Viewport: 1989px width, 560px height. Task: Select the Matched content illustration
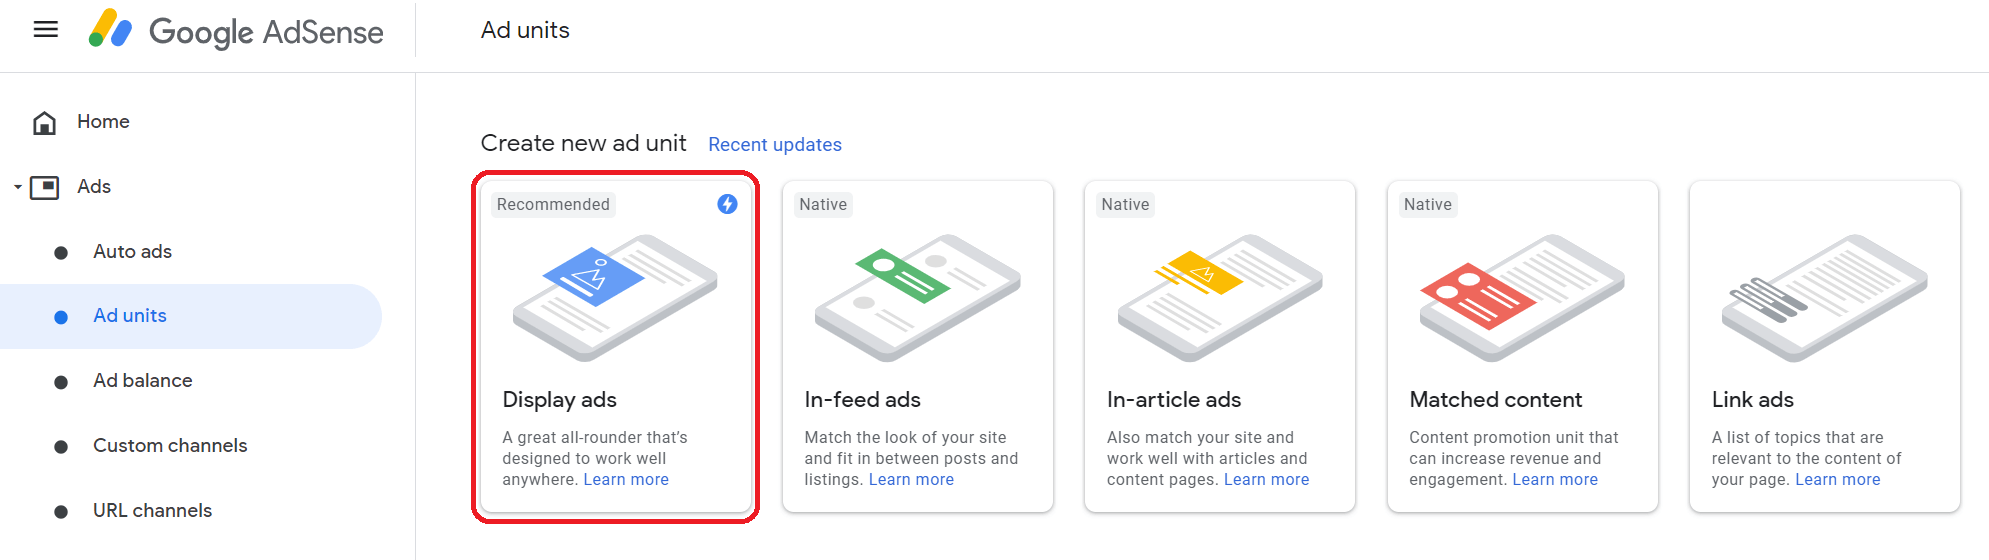click(1522, 297)
